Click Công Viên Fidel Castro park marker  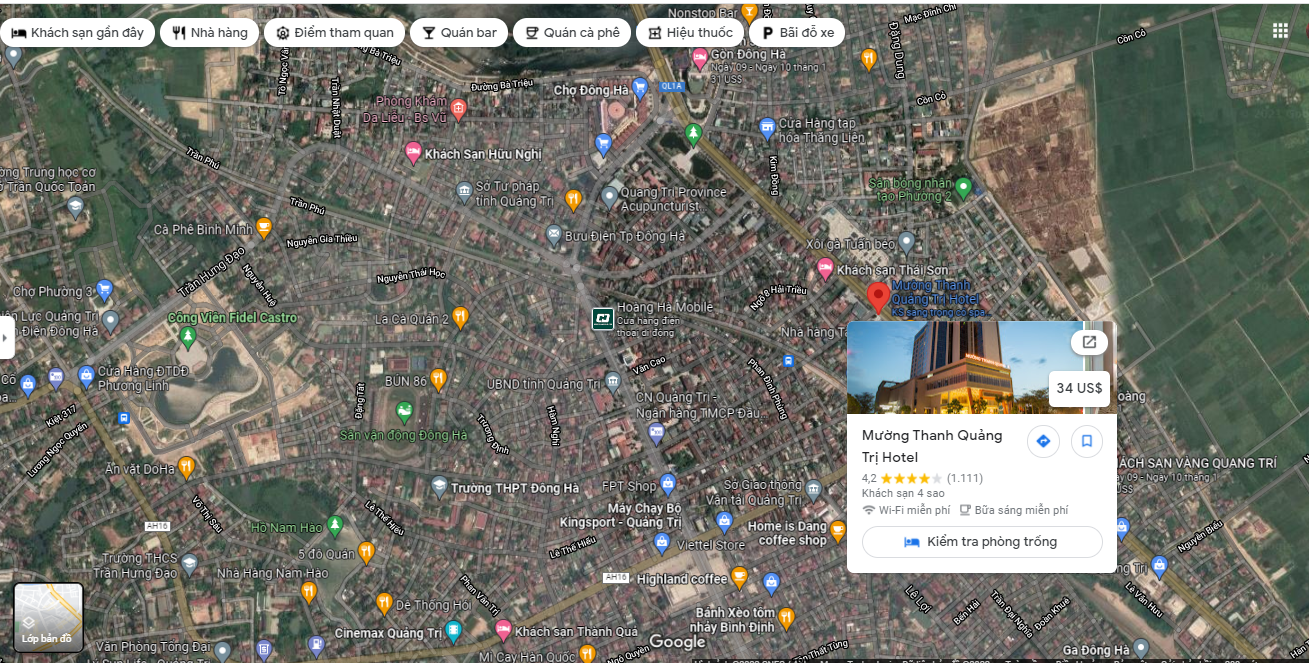tap(188, 336)
